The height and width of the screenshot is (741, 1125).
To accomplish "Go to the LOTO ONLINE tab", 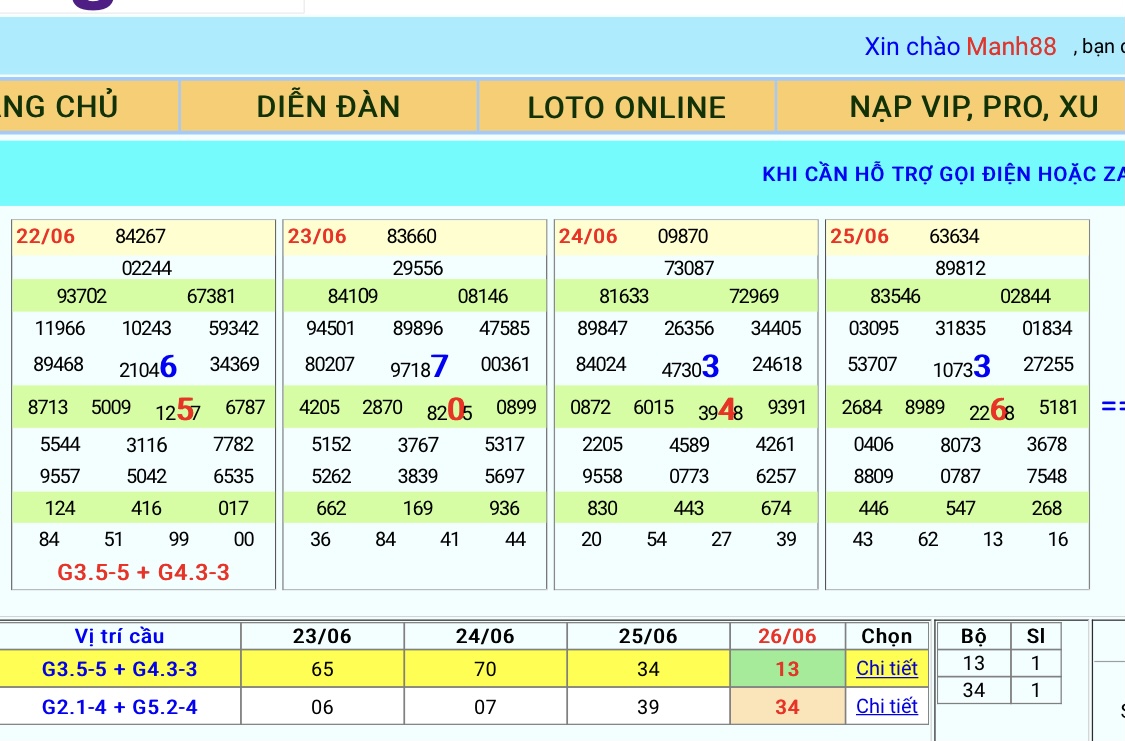I will (627, 107).
